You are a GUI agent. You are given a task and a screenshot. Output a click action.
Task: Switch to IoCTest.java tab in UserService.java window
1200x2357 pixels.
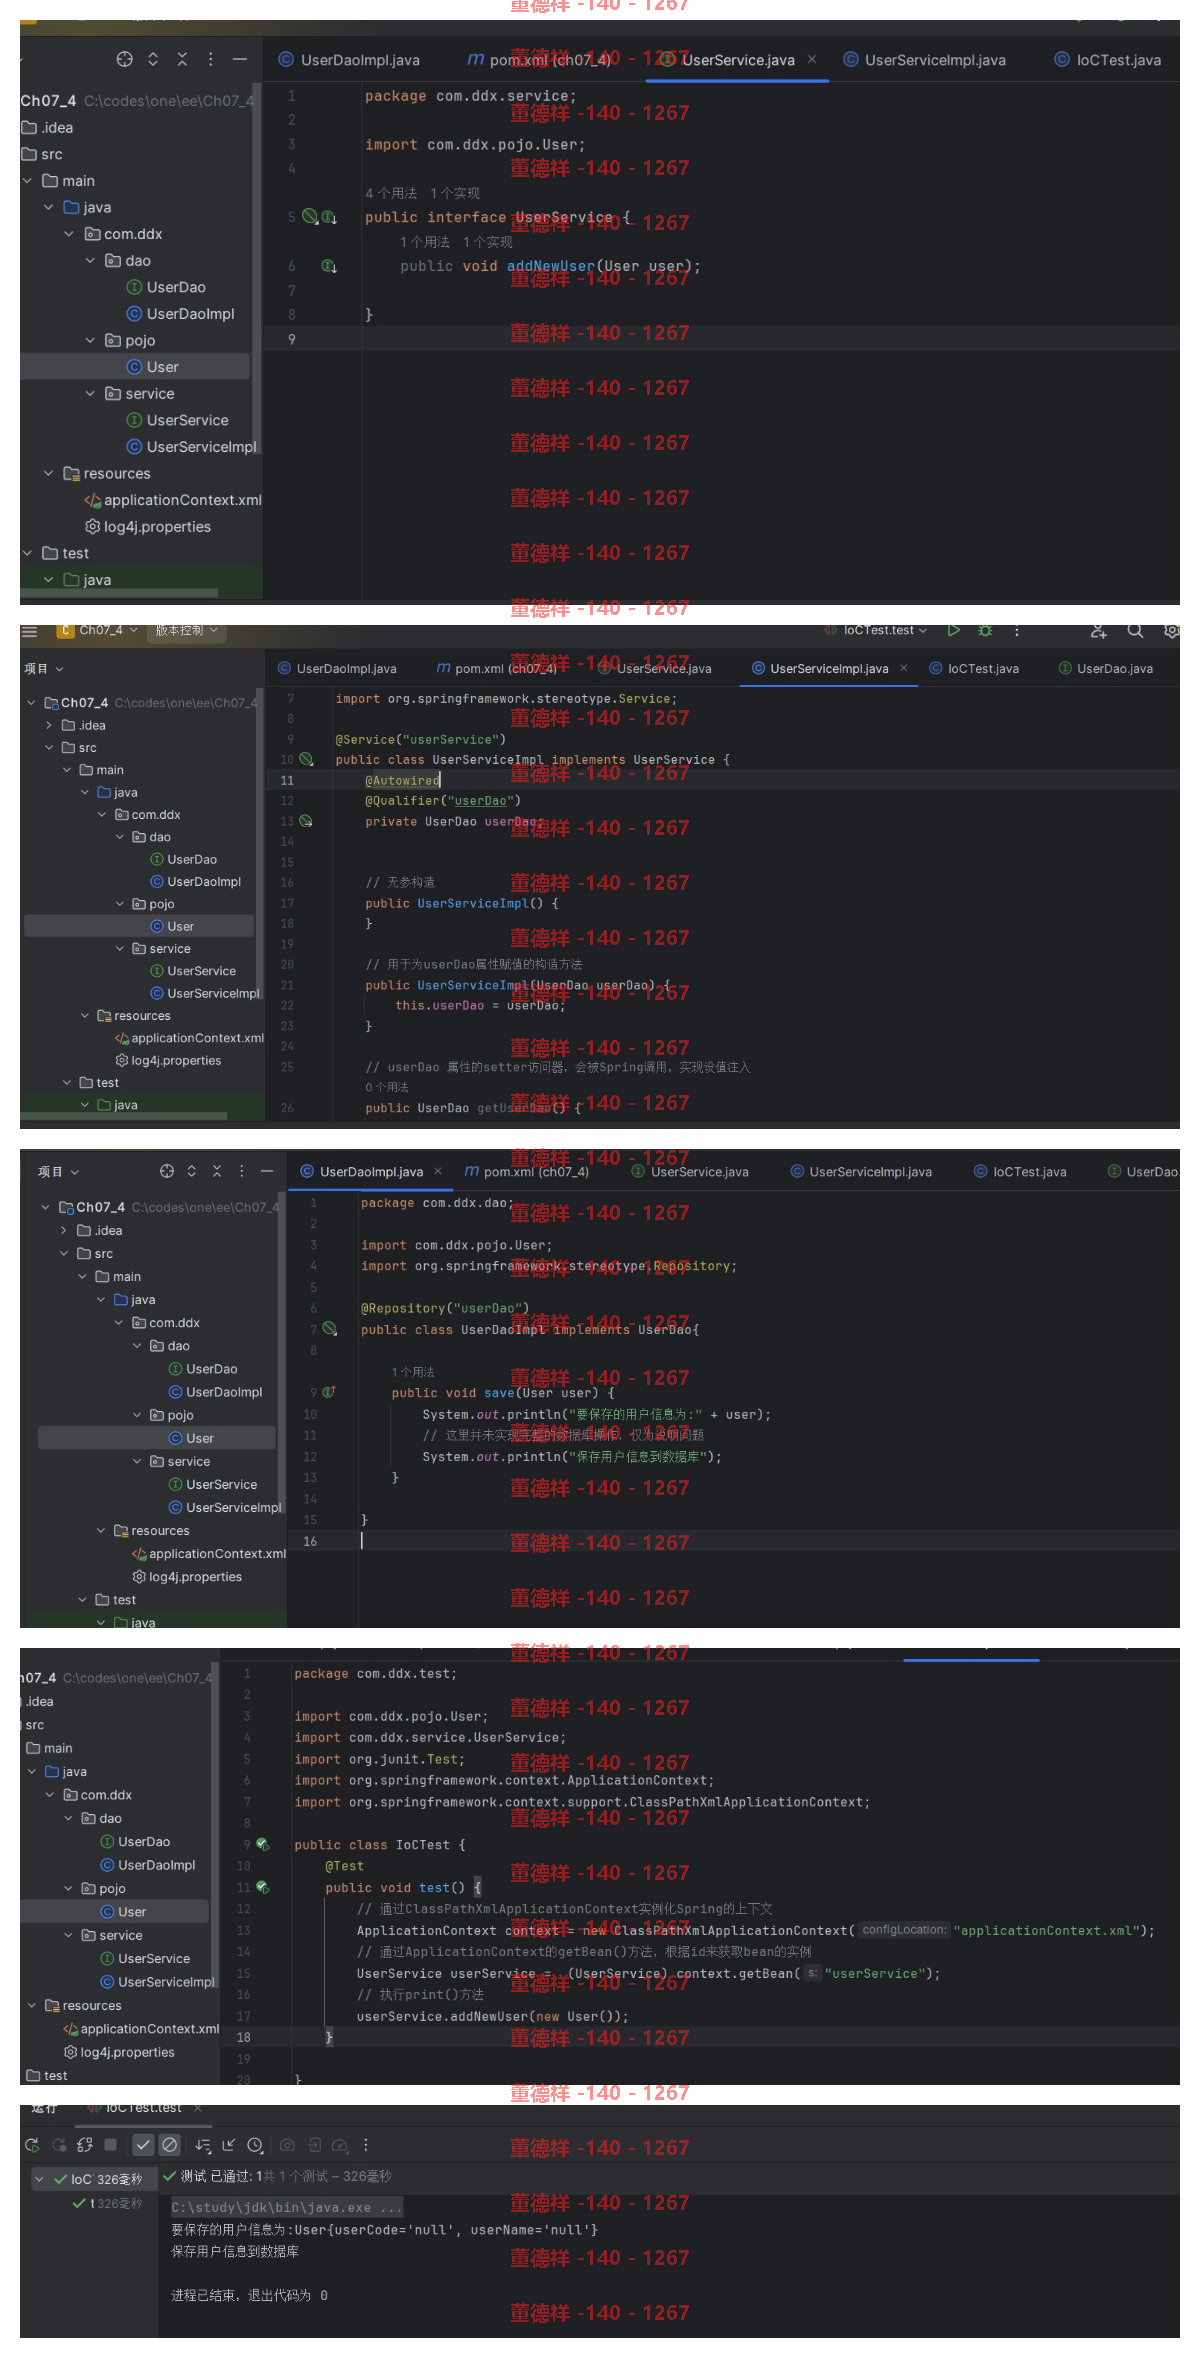(x=1108, y=60)
